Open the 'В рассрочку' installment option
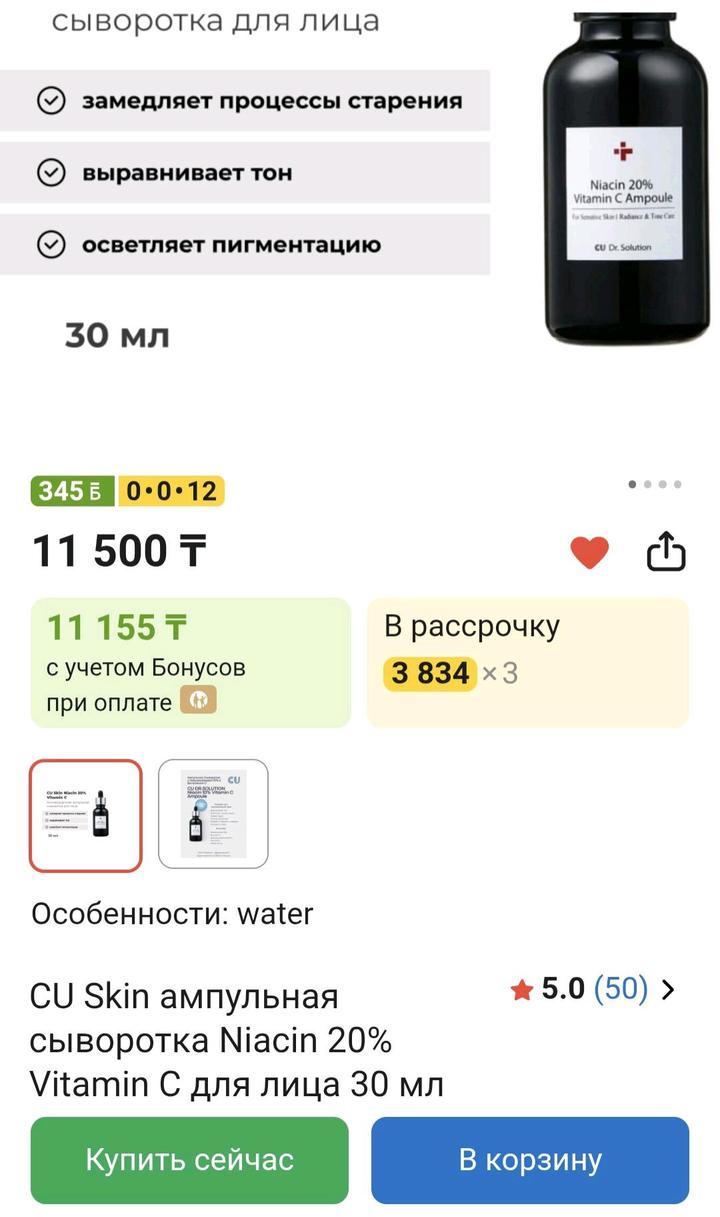 527,662
